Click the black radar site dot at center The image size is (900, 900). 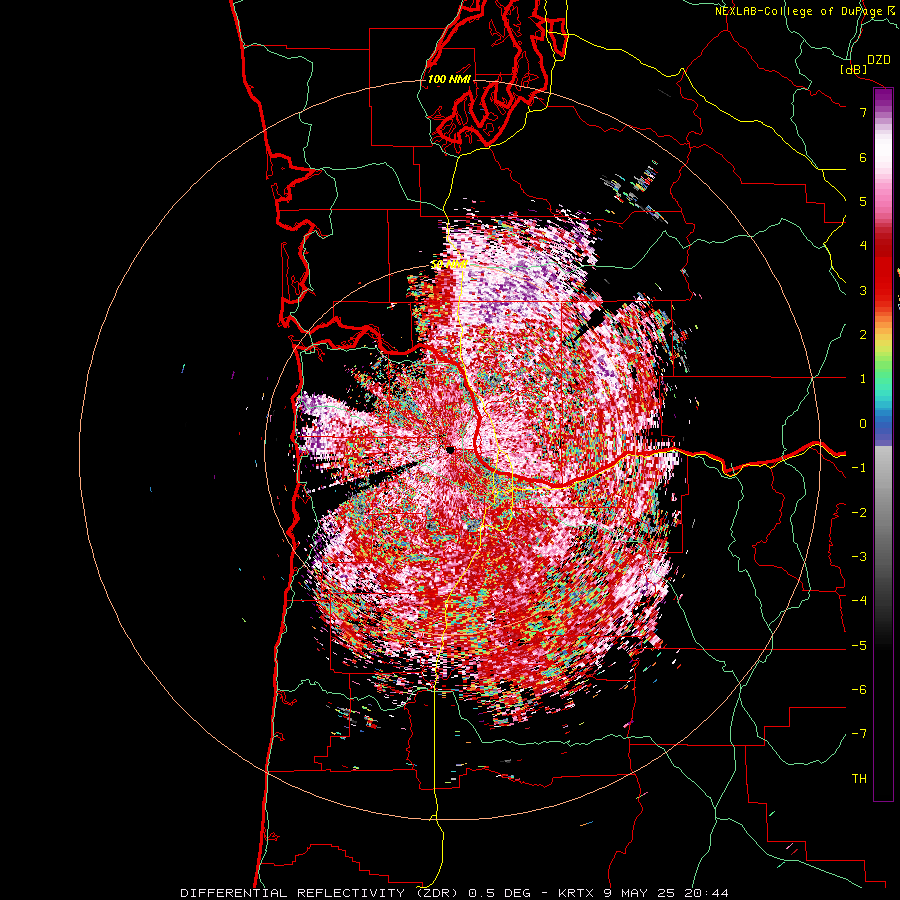click(x=451, y=450)
